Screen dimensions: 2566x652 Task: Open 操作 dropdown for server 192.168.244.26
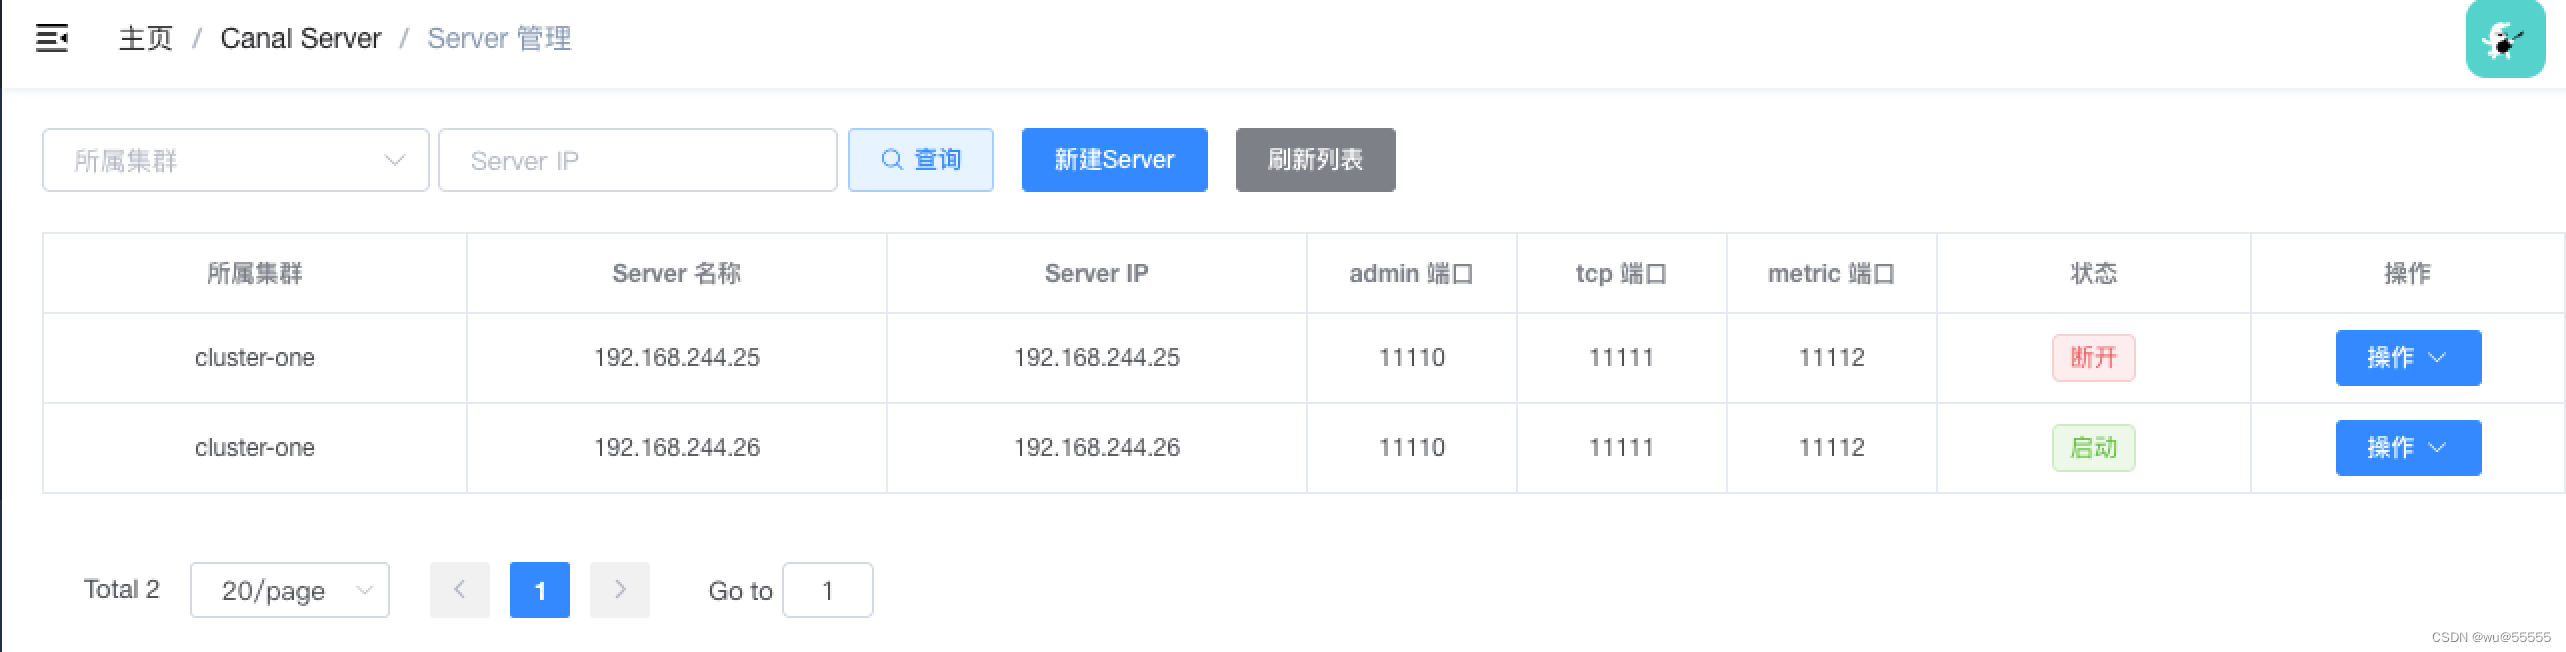[2407, 448]
